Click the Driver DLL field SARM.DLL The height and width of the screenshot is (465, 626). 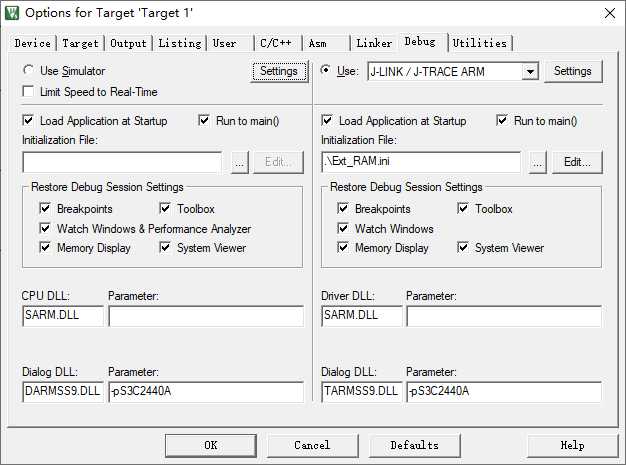click(x=362, y=316)
